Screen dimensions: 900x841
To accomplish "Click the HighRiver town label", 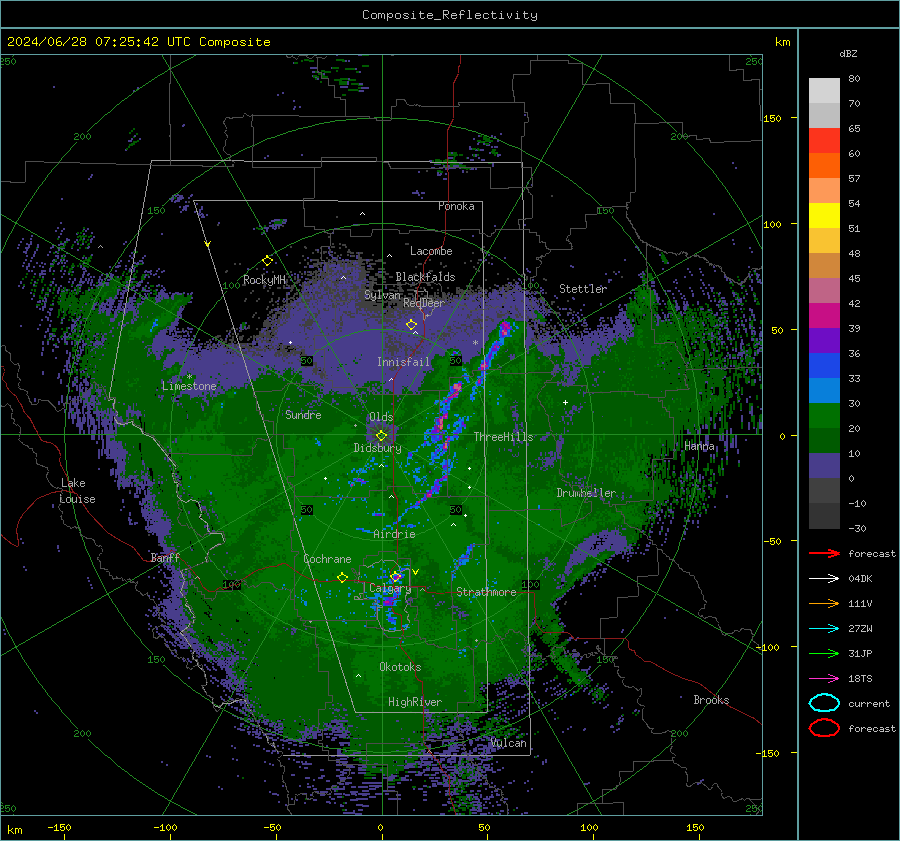I will click(415, 702).
